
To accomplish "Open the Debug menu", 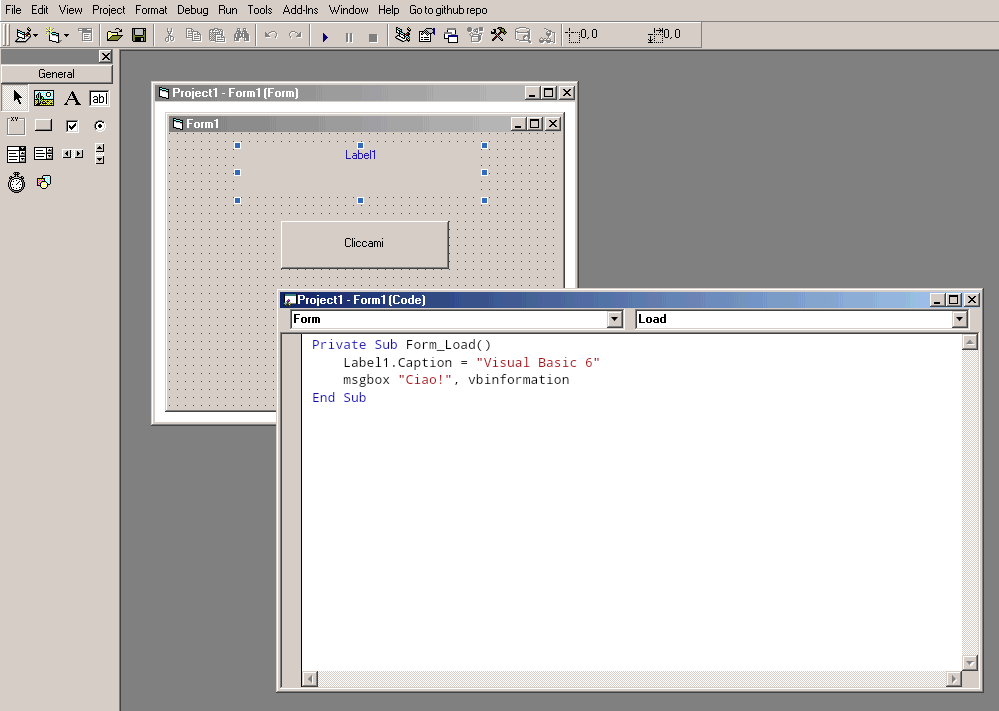I will point(192,10).
